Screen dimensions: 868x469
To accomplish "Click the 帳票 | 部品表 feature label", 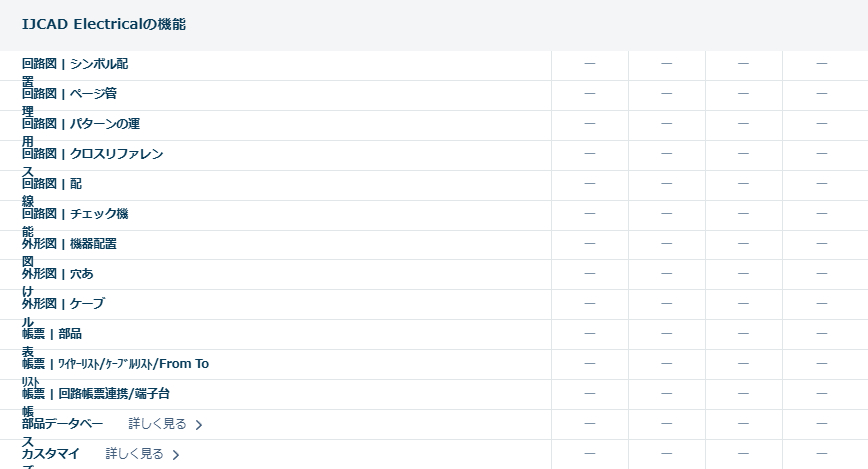I will [x=52, y=334].
